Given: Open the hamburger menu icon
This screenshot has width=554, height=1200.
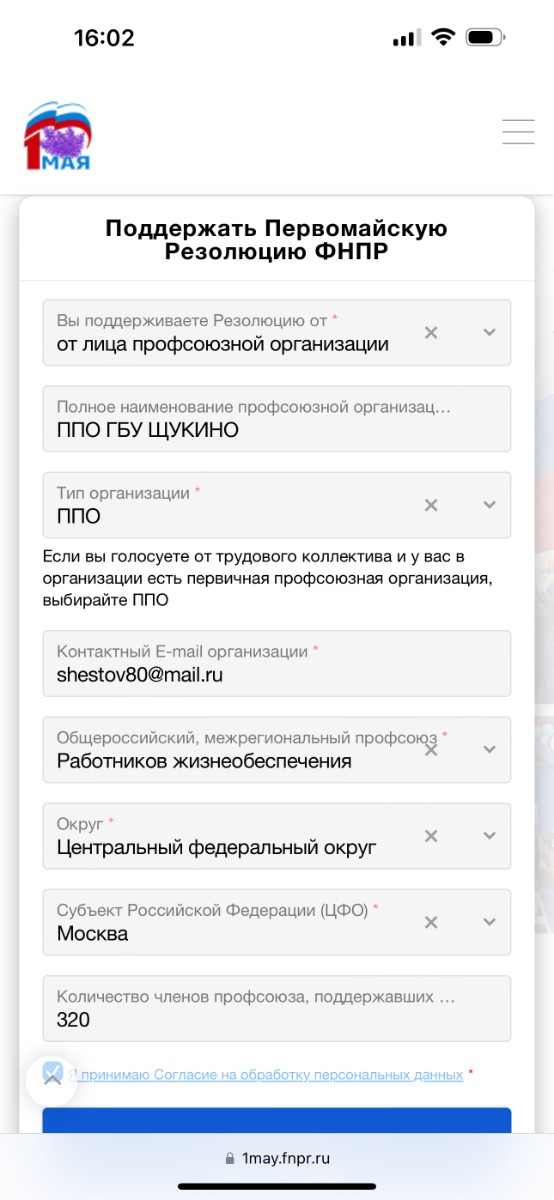Looking at the screenshot, I should click(518, 132).
